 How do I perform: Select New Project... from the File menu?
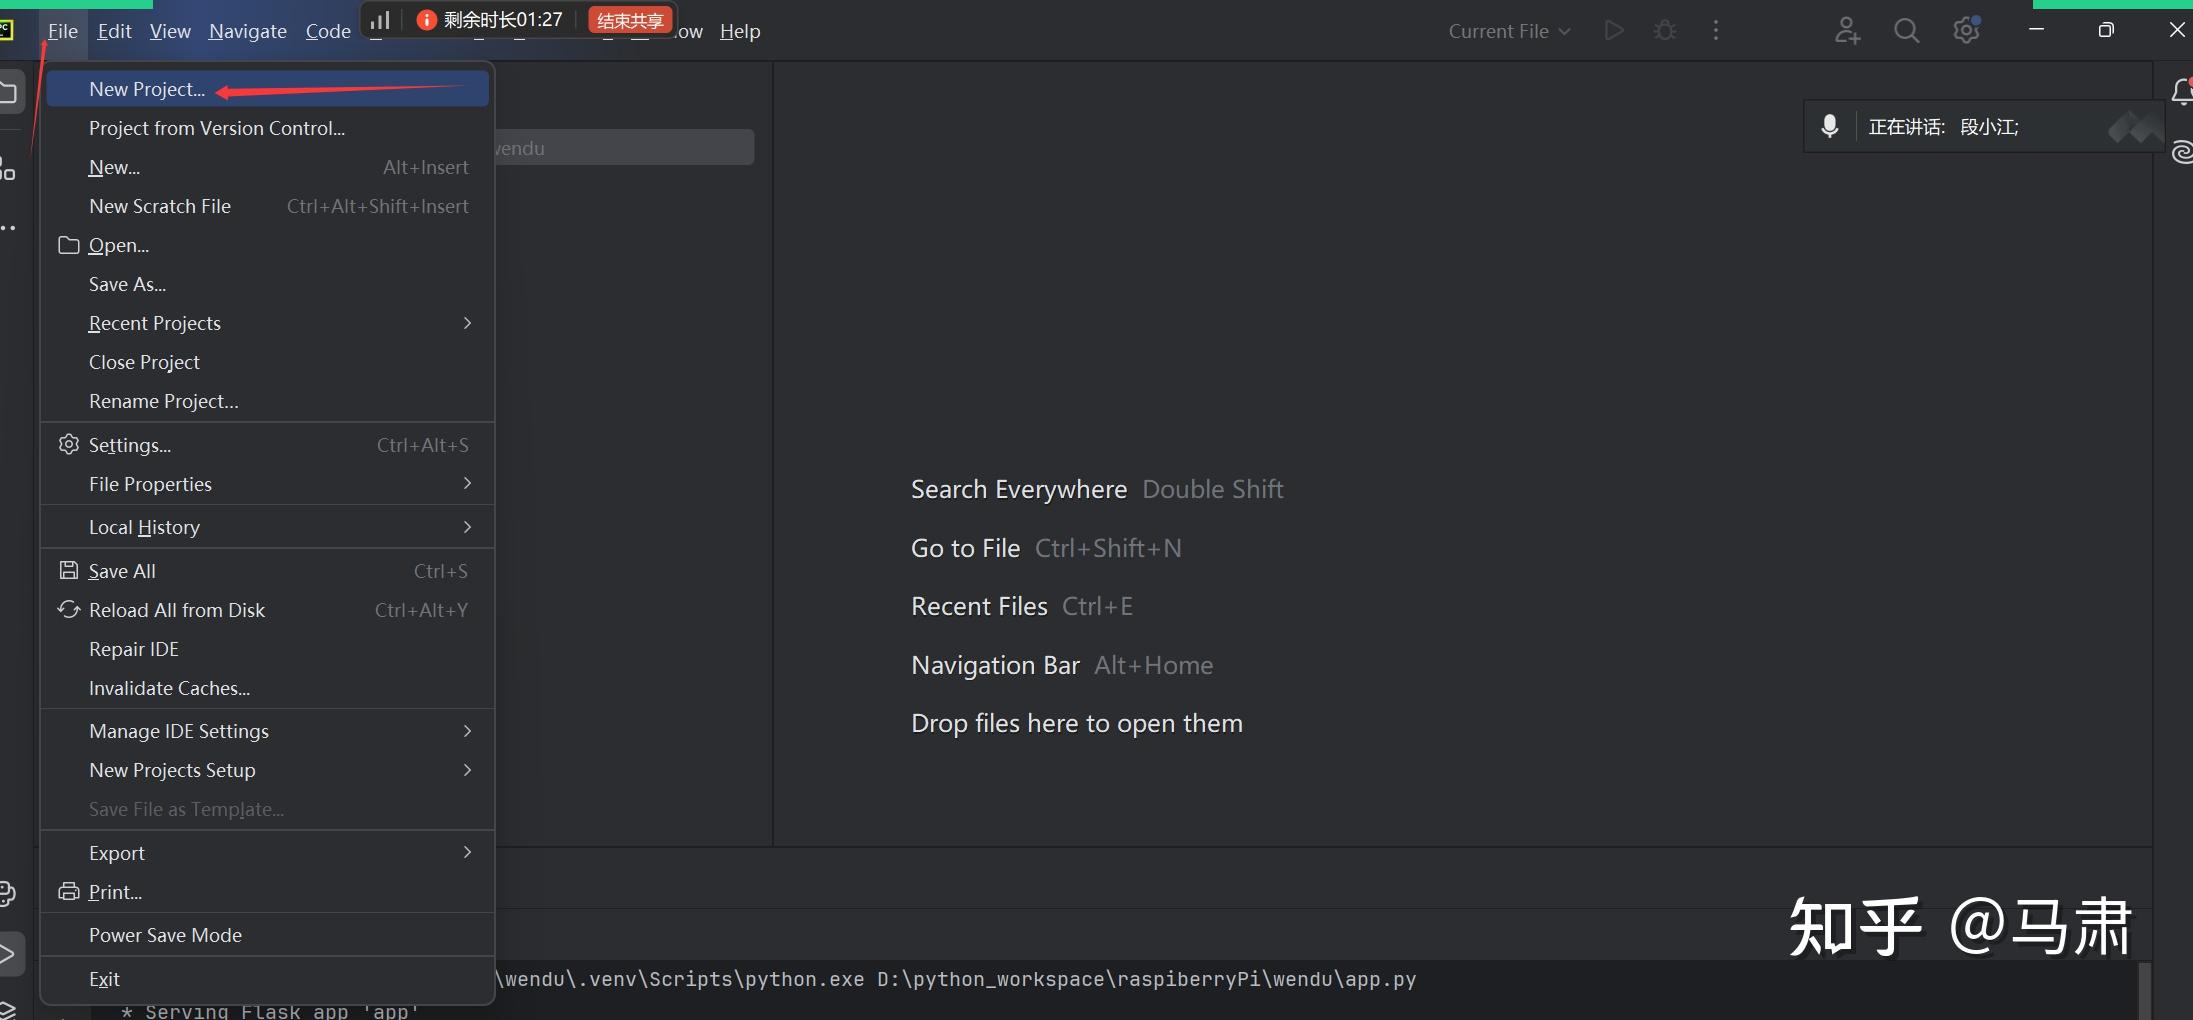click(x=147, y=89)
